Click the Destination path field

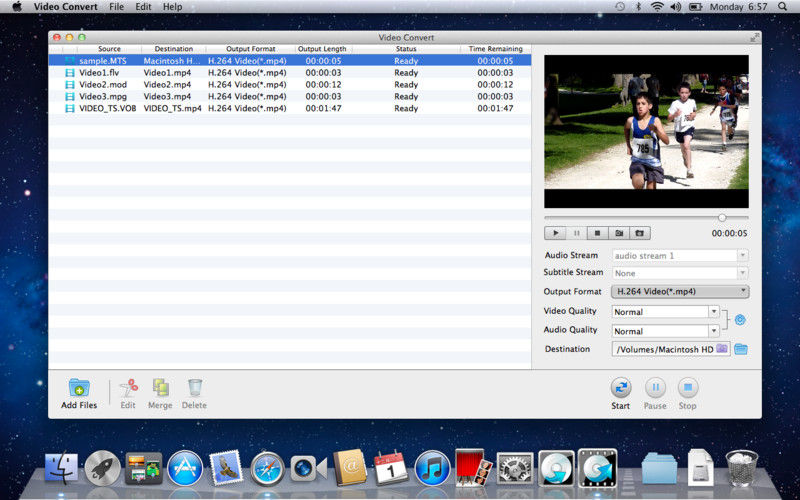[x=671, y=349]
